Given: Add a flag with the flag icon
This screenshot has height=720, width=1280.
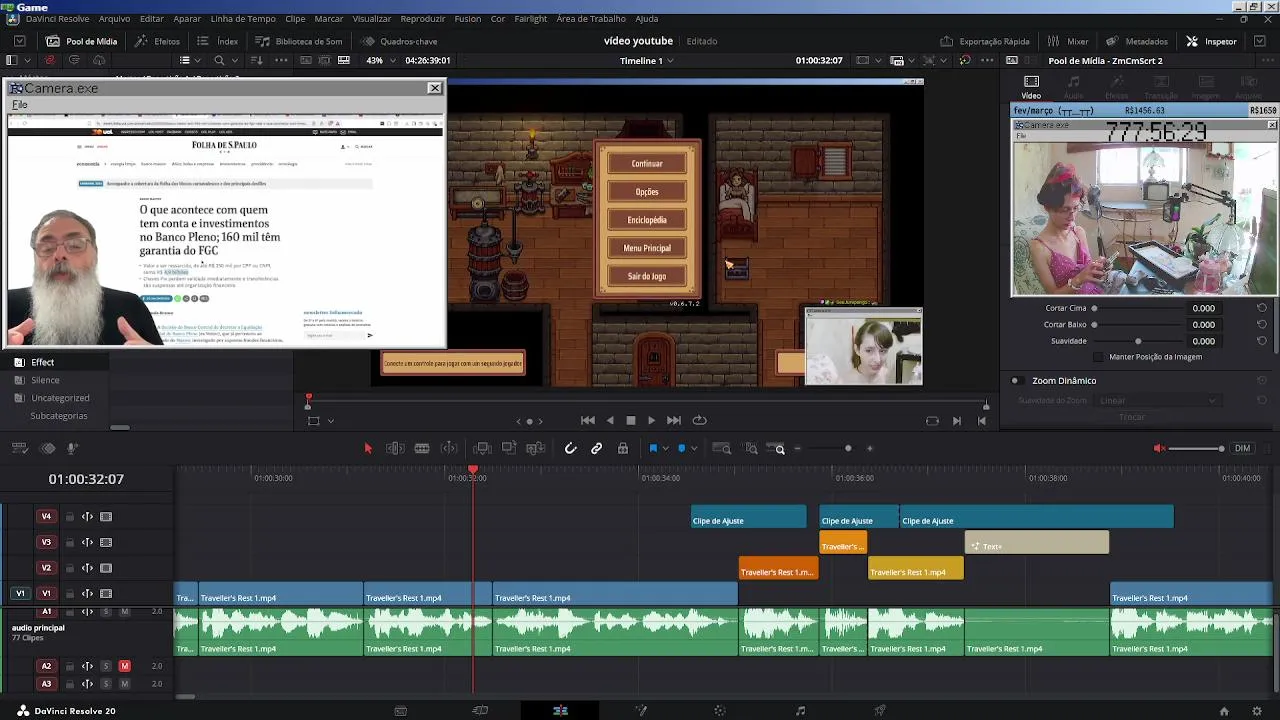Looking at the screenshot, I should pos(653,448).
